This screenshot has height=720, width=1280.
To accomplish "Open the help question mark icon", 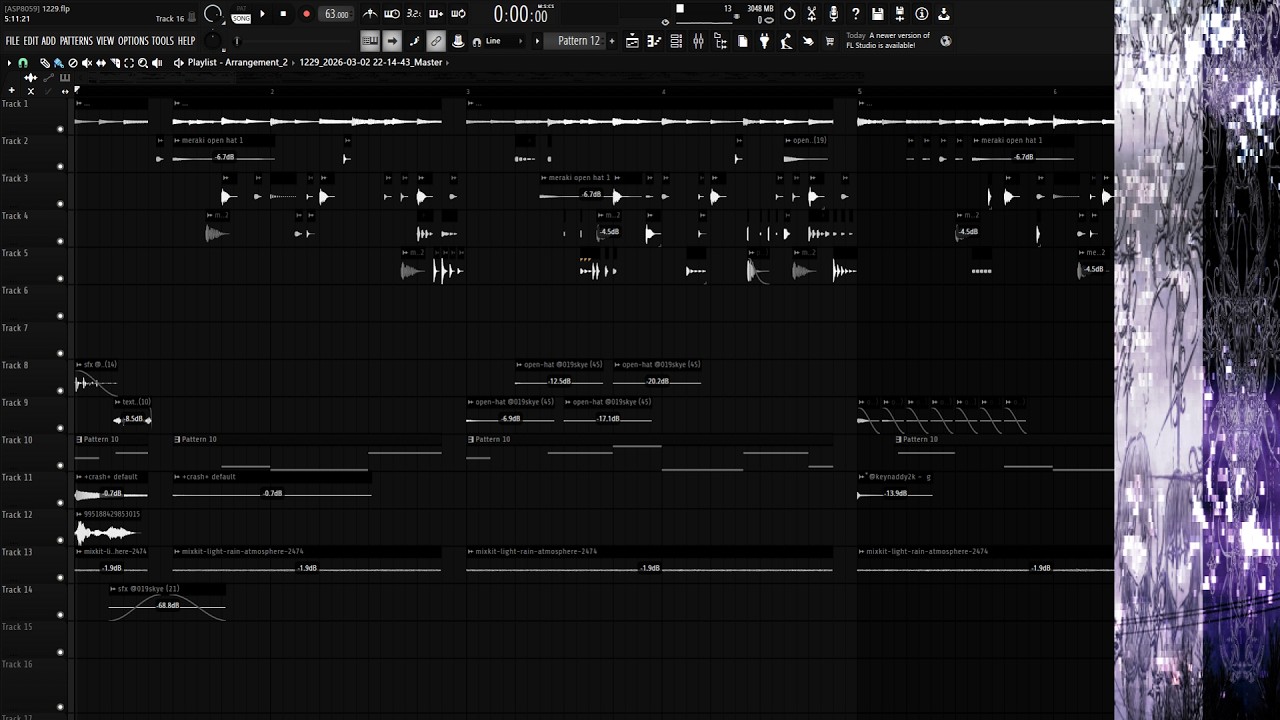I will click(855, 14).
